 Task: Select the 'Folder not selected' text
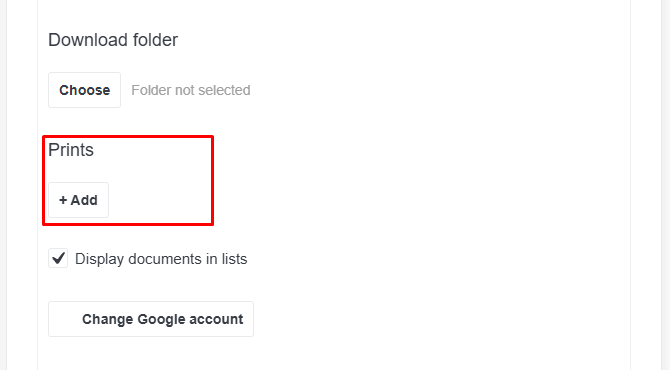[x=191, y=90]
